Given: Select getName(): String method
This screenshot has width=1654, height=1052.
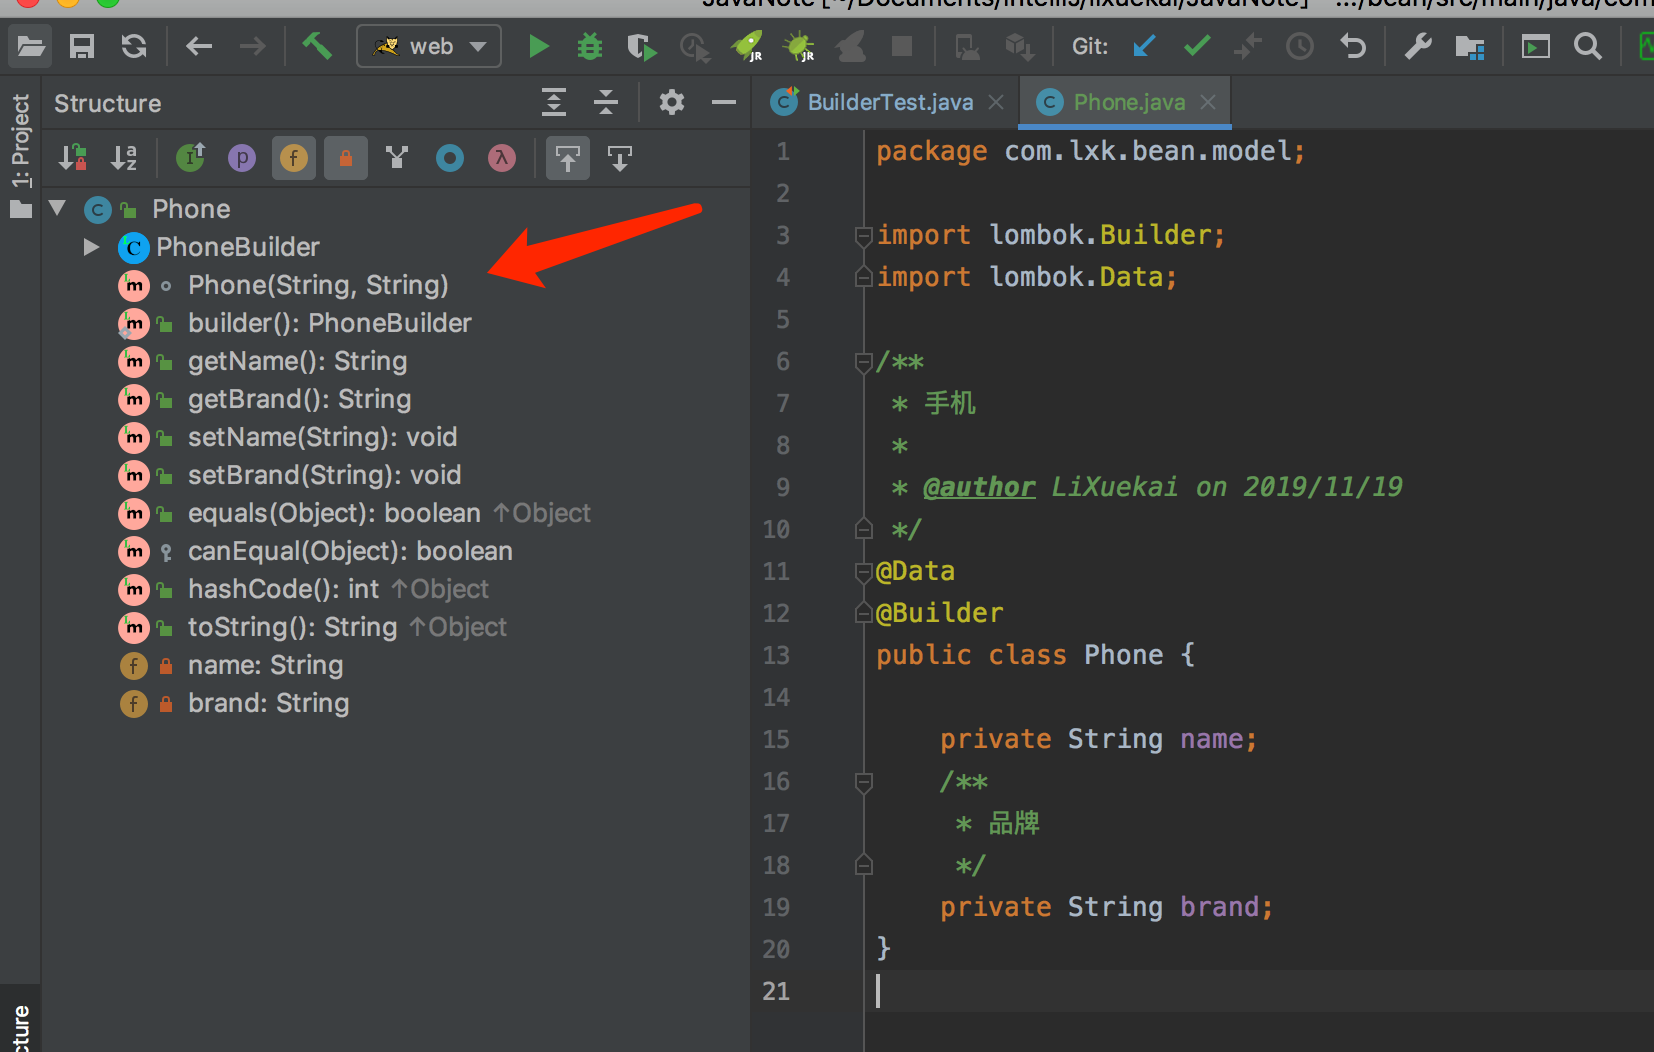Looking at the screenshot, I should pos(297,361).
